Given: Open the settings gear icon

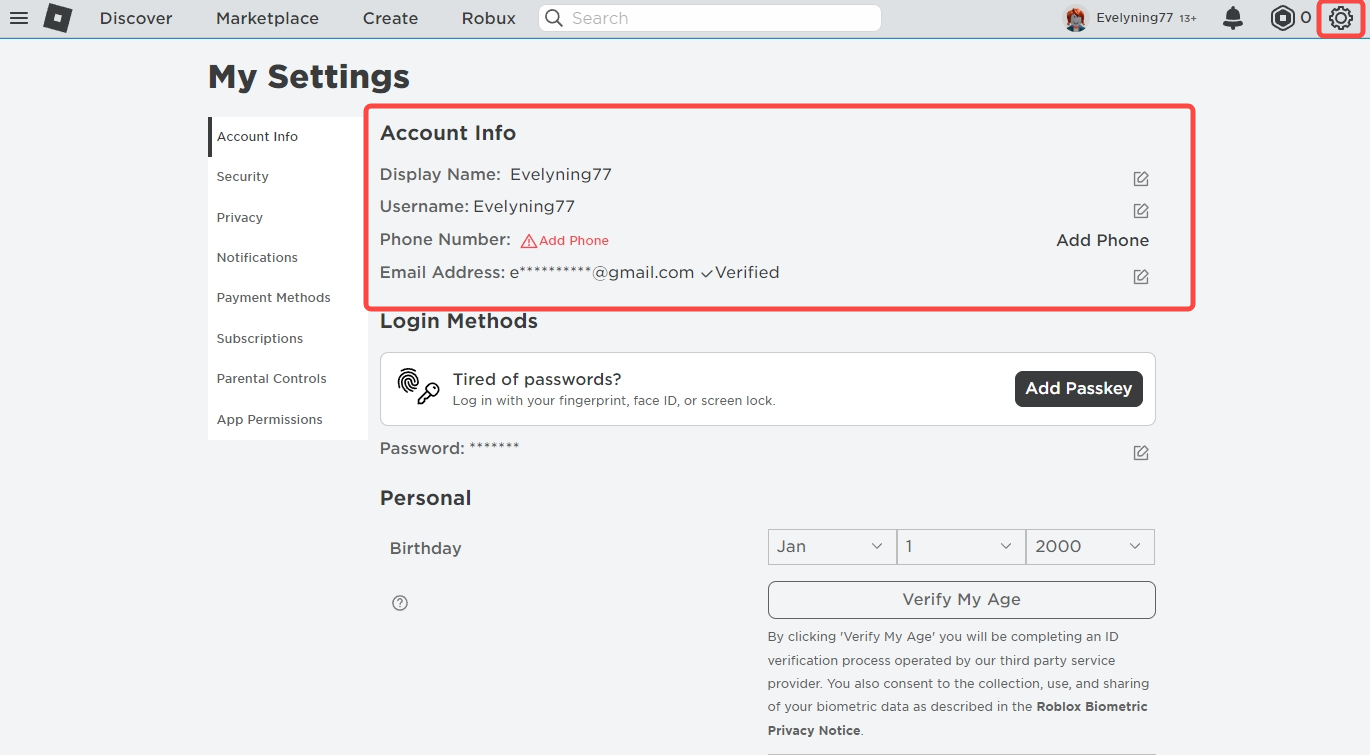Looking at the screenshot, I should coord(1340,18).
